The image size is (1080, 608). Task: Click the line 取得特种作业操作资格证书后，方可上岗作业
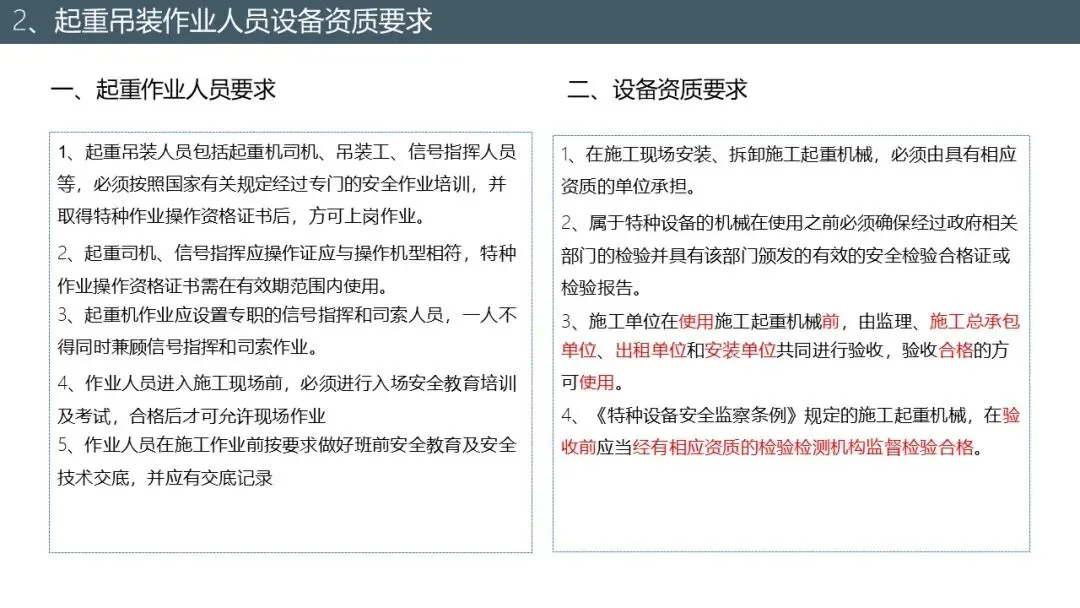242,216
